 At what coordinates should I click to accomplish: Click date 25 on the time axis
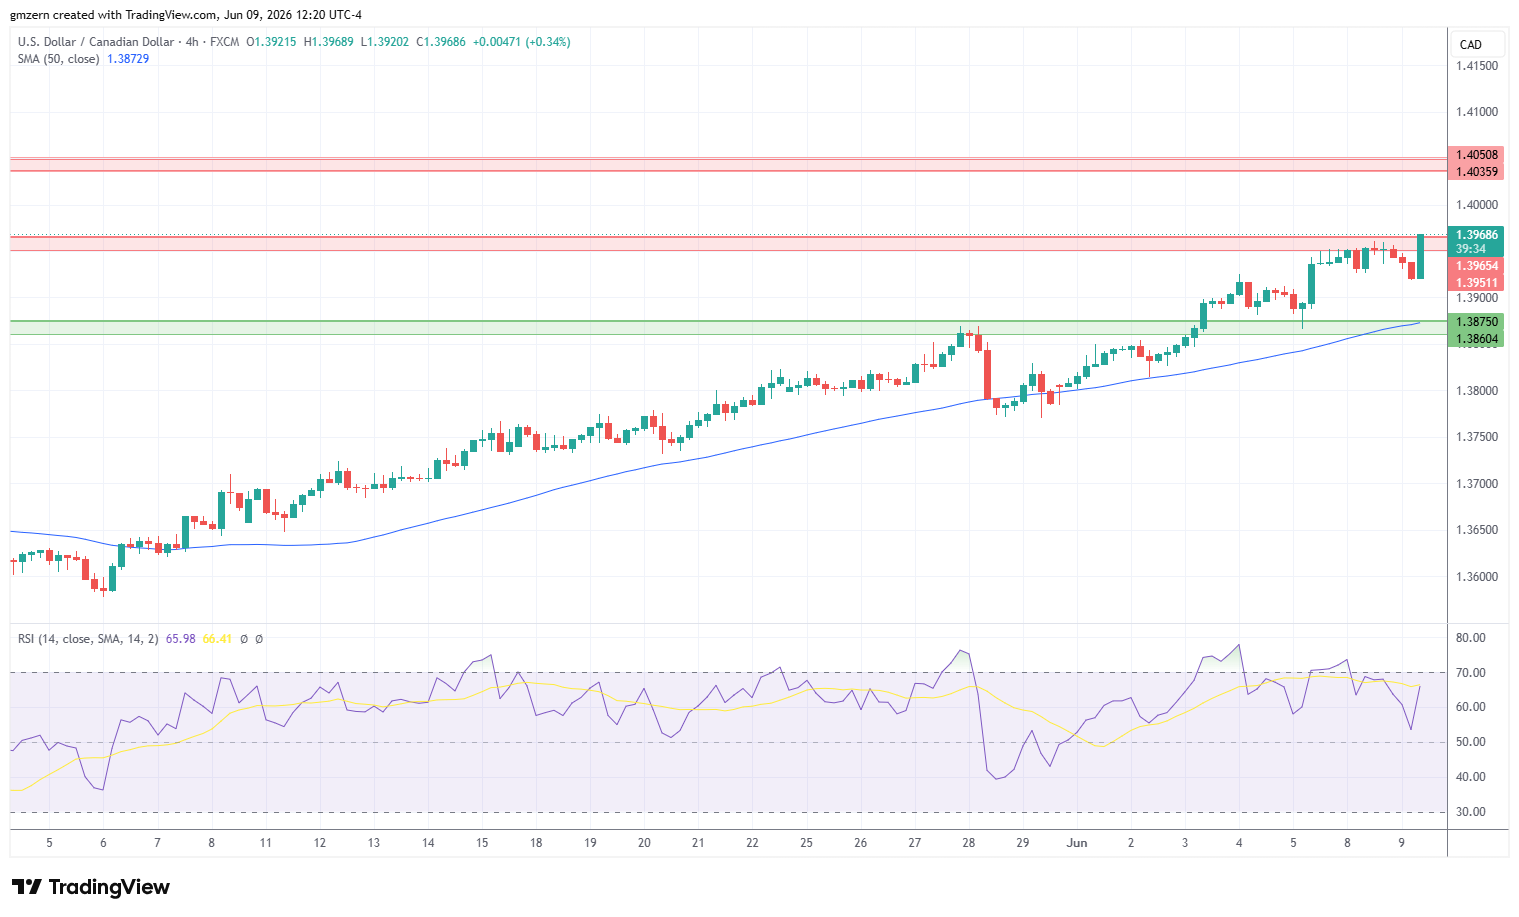click(806, 843)
